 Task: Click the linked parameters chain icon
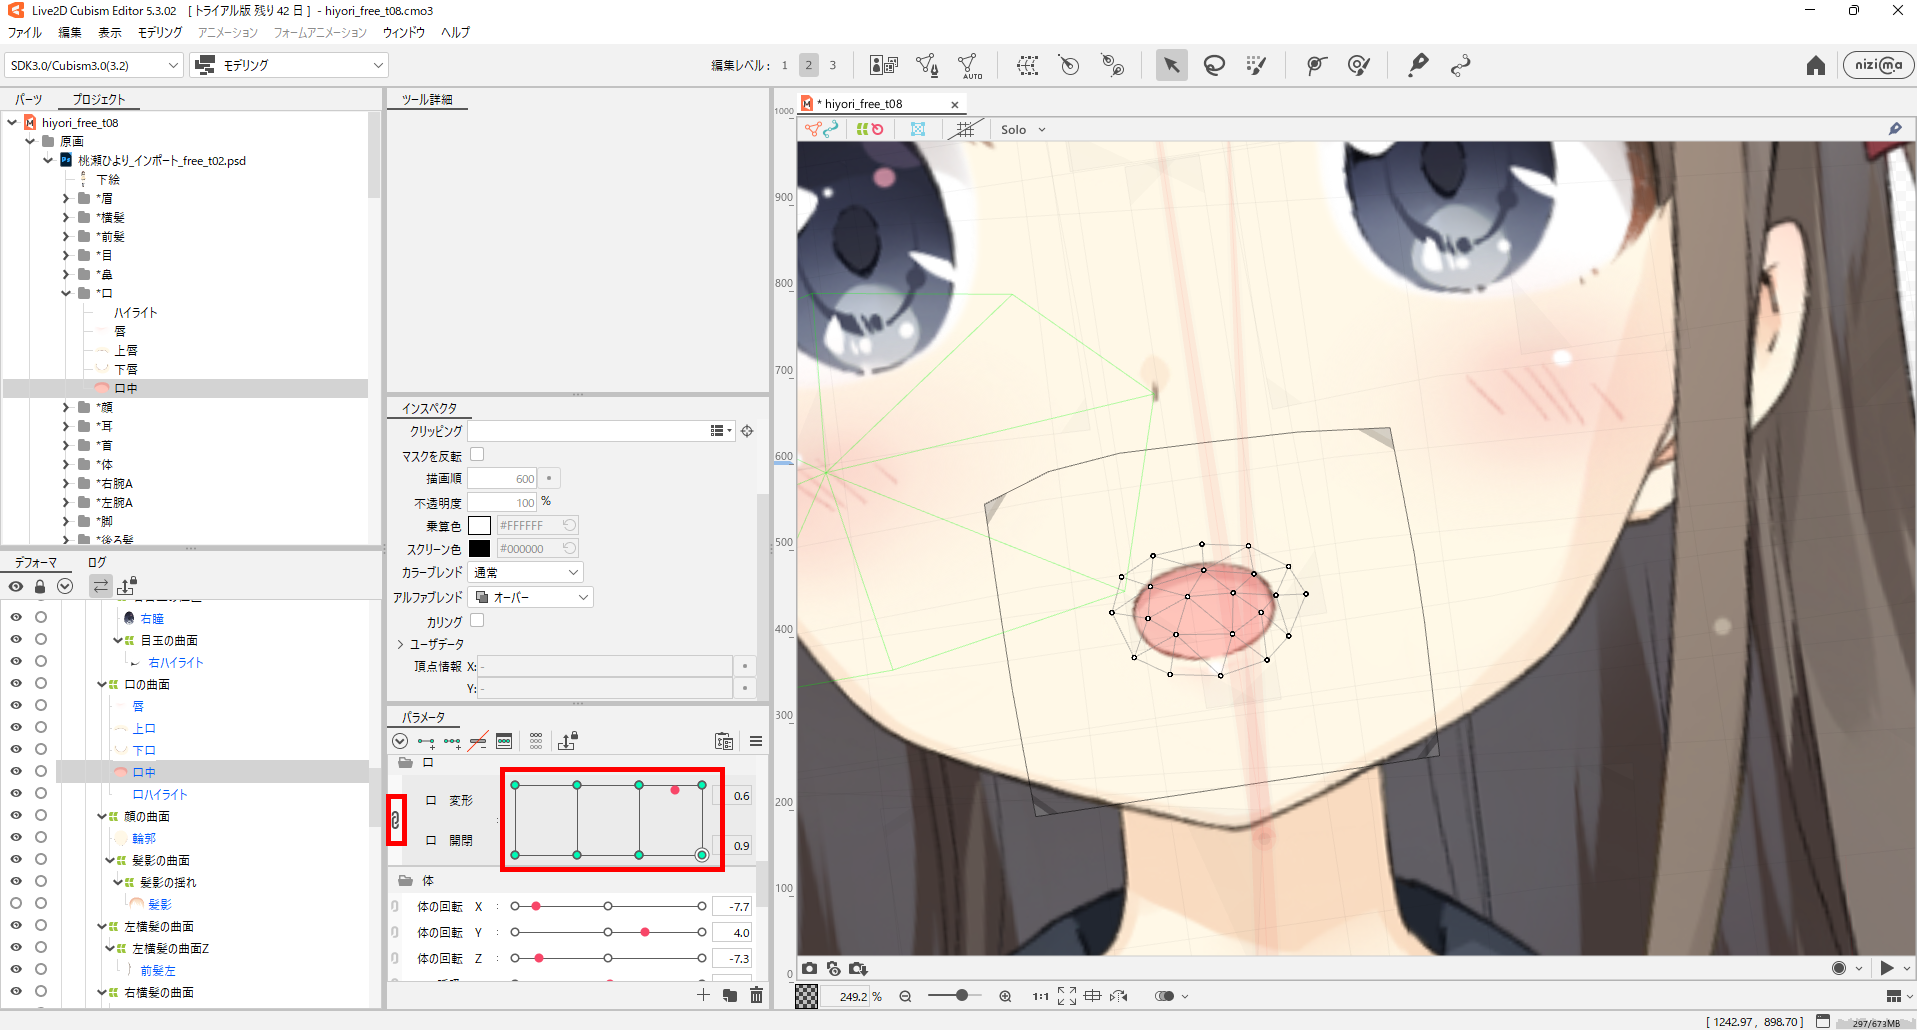(396, 820)
